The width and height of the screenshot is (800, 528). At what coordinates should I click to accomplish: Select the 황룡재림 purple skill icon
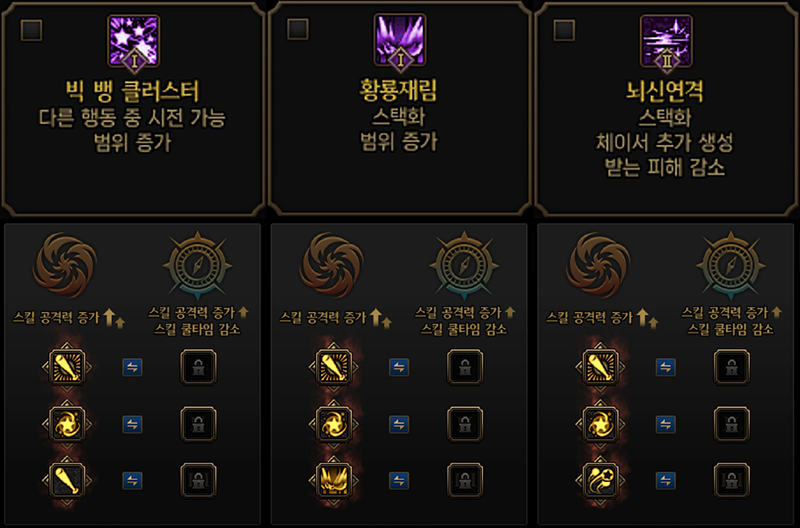pyautogui.click(x=400, y=41)
